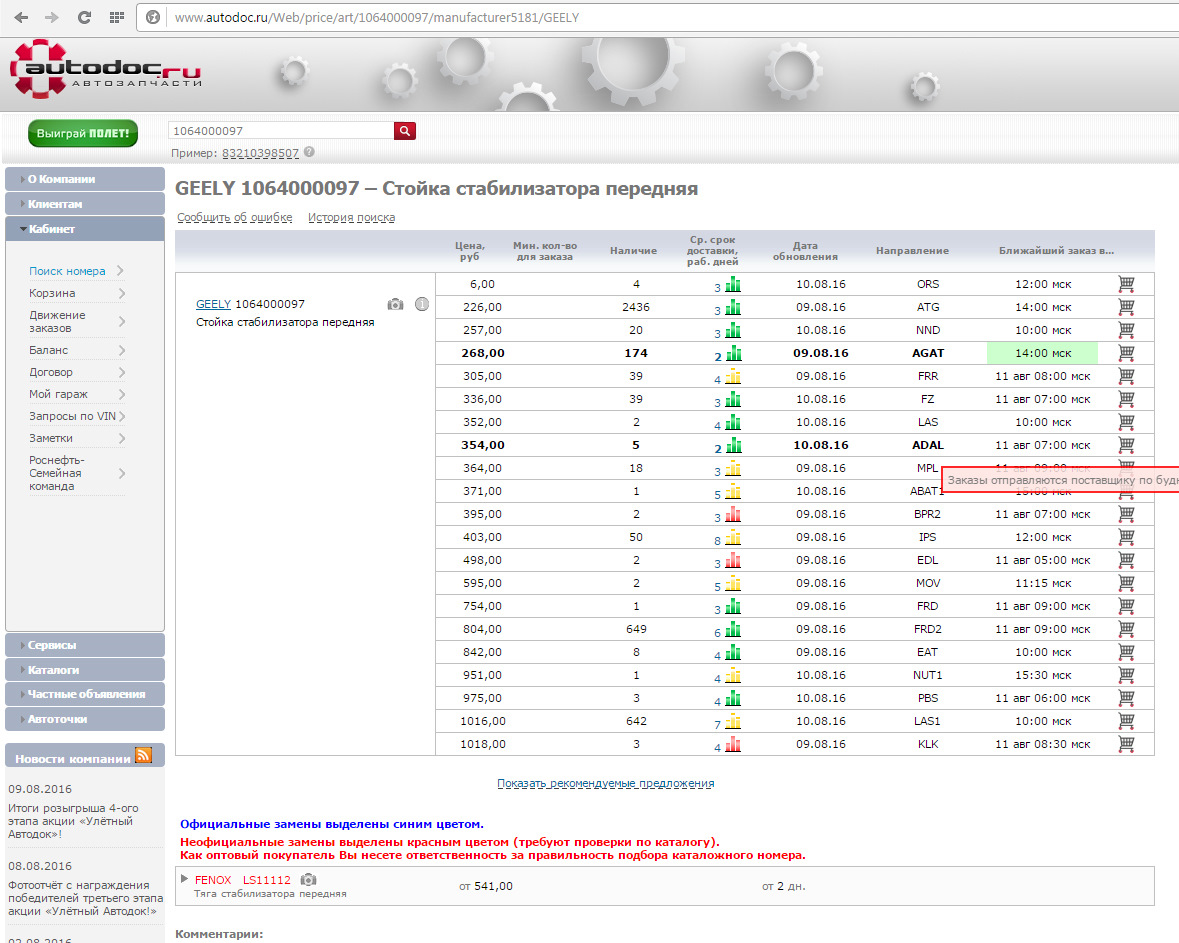The width and height of the screenshot is (1179, 943).
Task: Expand the FENOX LS11112 replacement row
Action: coord(185,879)
